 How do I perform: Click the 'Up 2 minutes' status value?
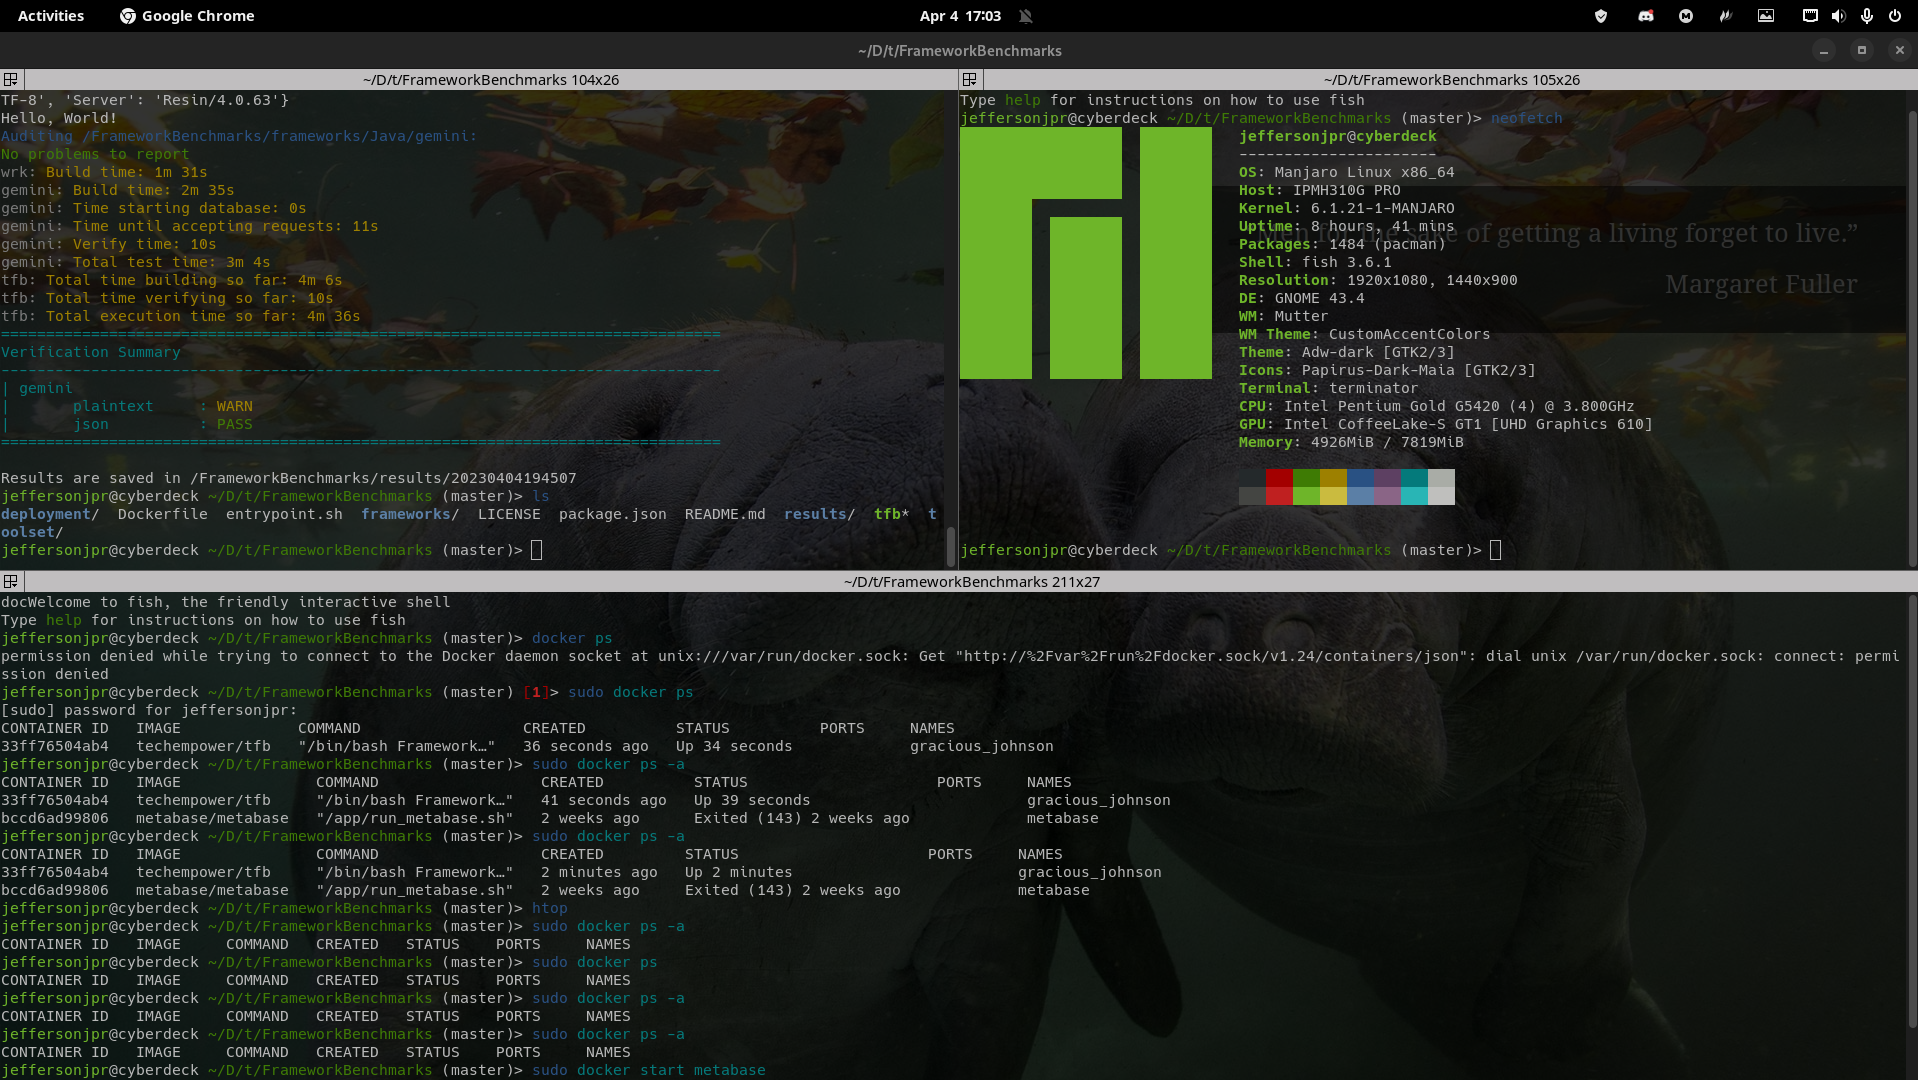coord(738,872)
